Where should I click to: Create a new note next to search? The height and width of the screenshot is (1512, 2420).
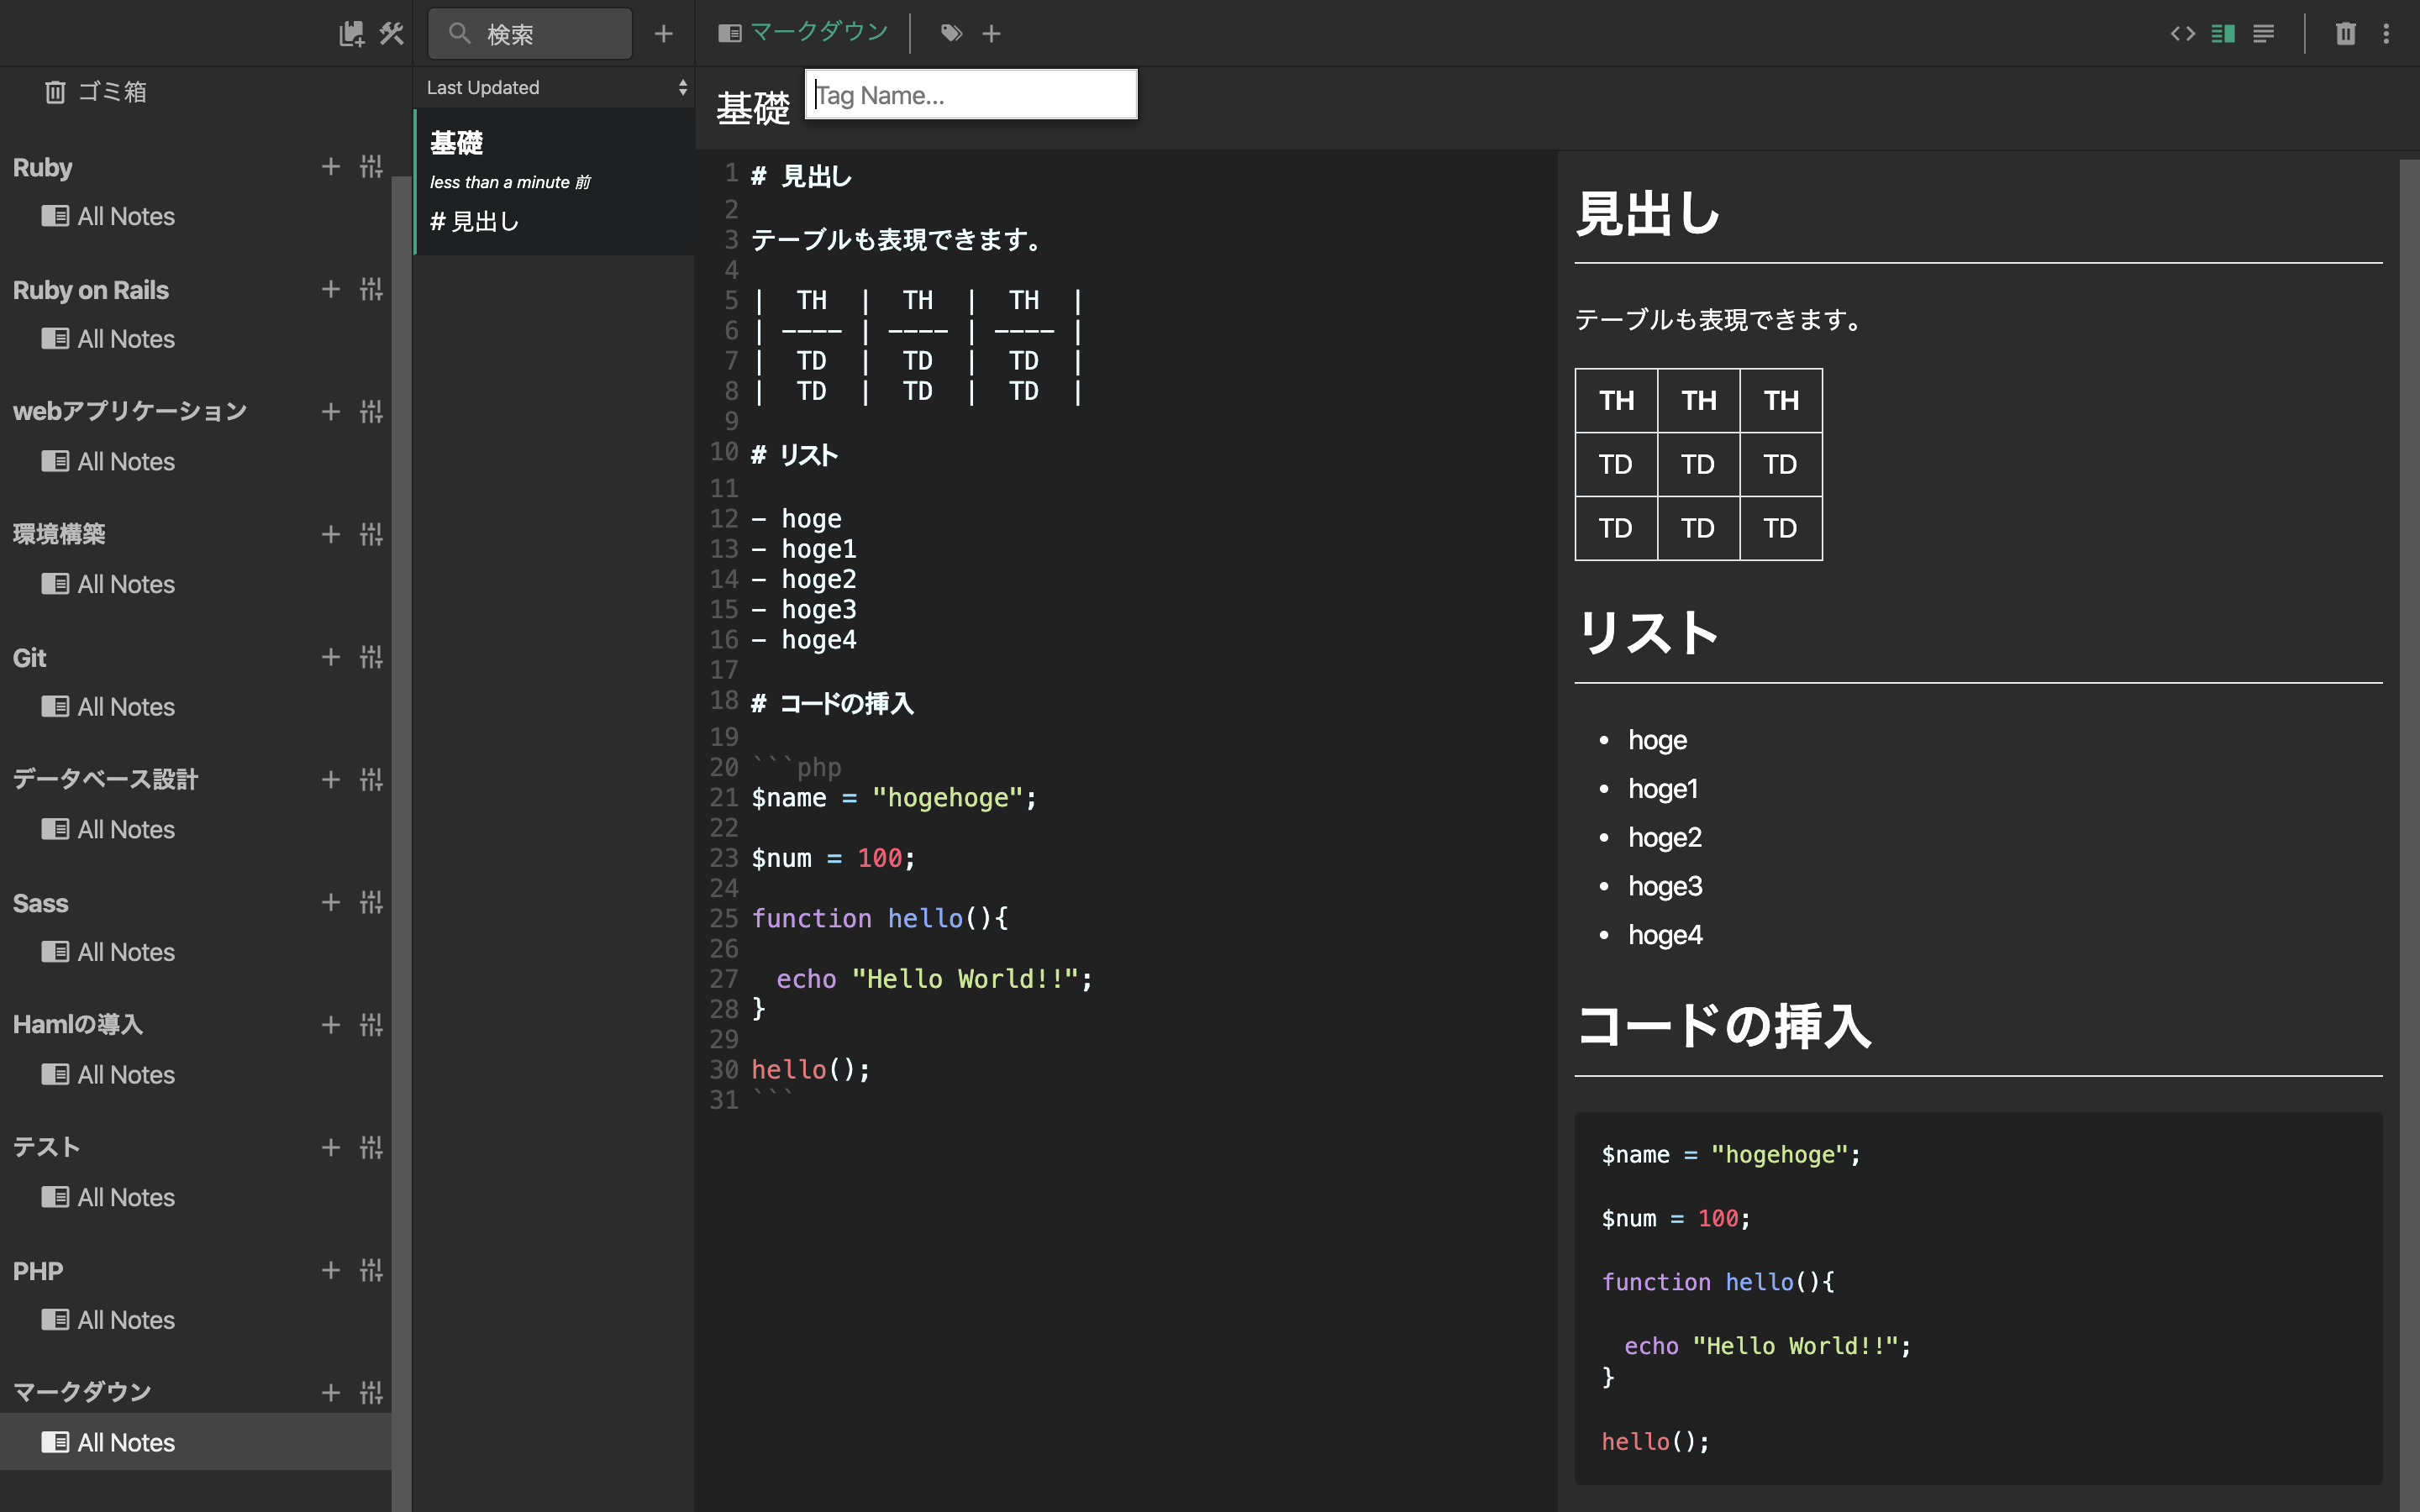[663, 33]
